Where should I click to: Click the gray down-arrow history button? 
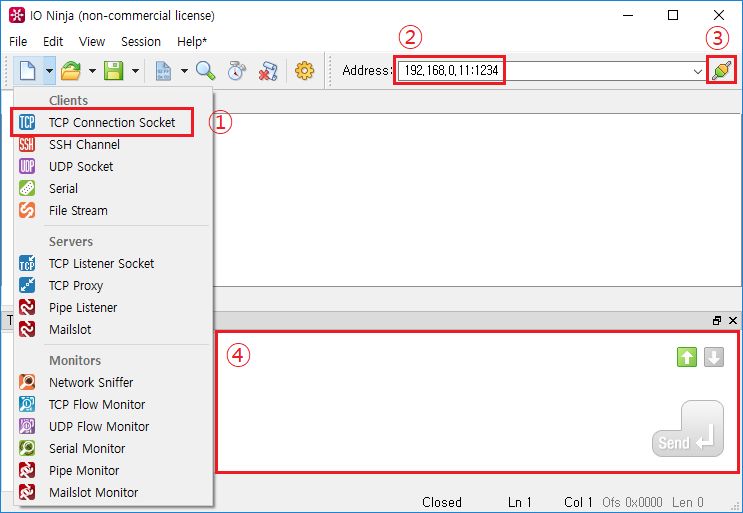(x=714, y=357)
